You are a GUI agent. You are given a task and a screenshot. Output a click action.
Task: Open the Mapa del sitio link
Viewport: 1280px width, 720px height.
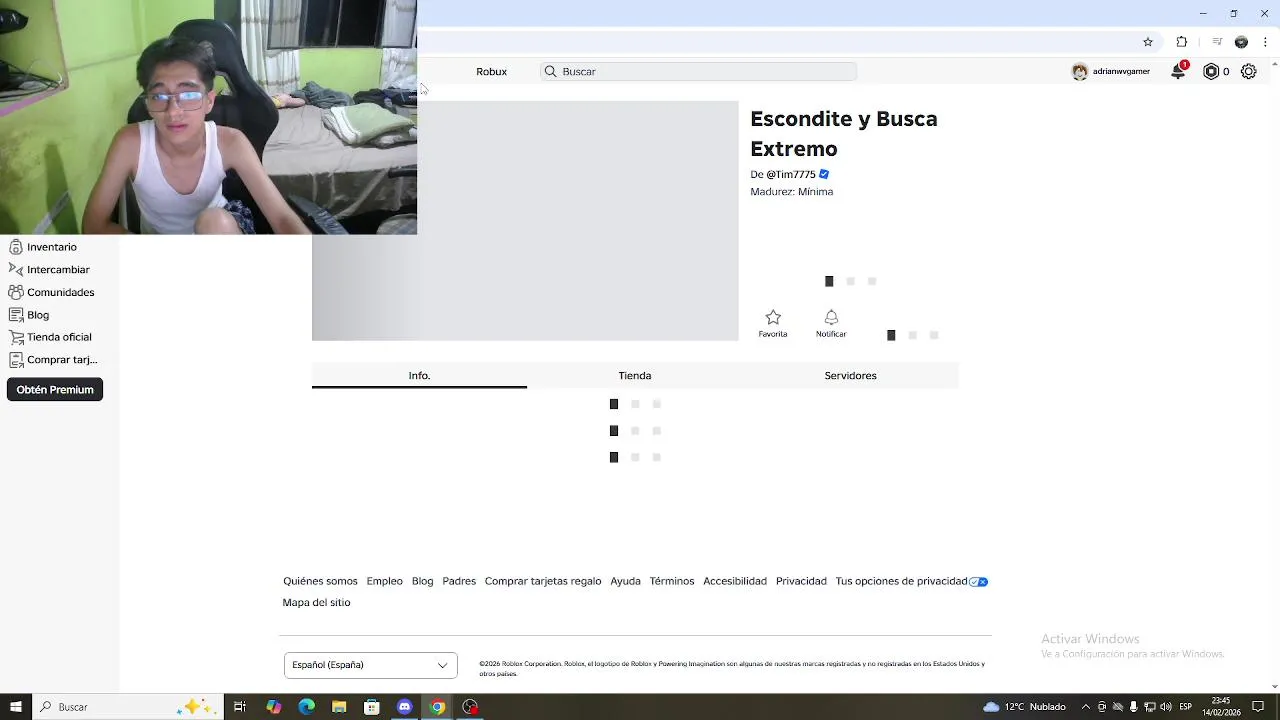(x=316, y=603)
